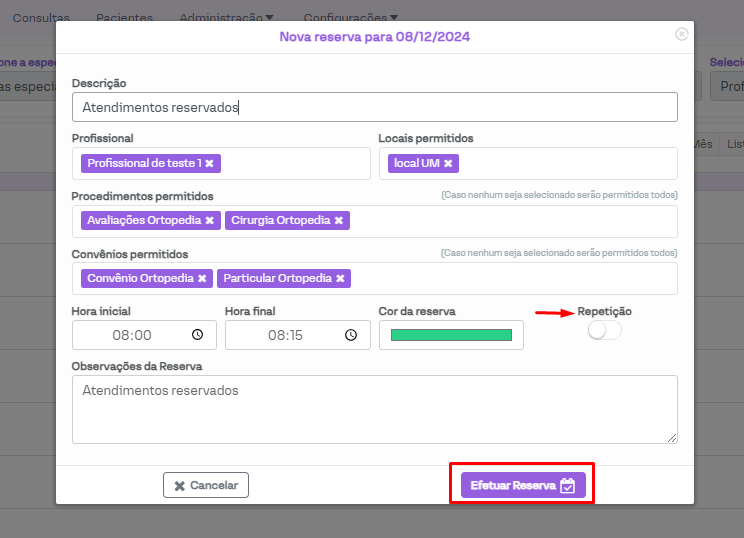Image resolution: width=744 pixels, height=538 pixels.
Task: Remove 'Convênio Ortopedia' tag
Action: coord(202,278)
